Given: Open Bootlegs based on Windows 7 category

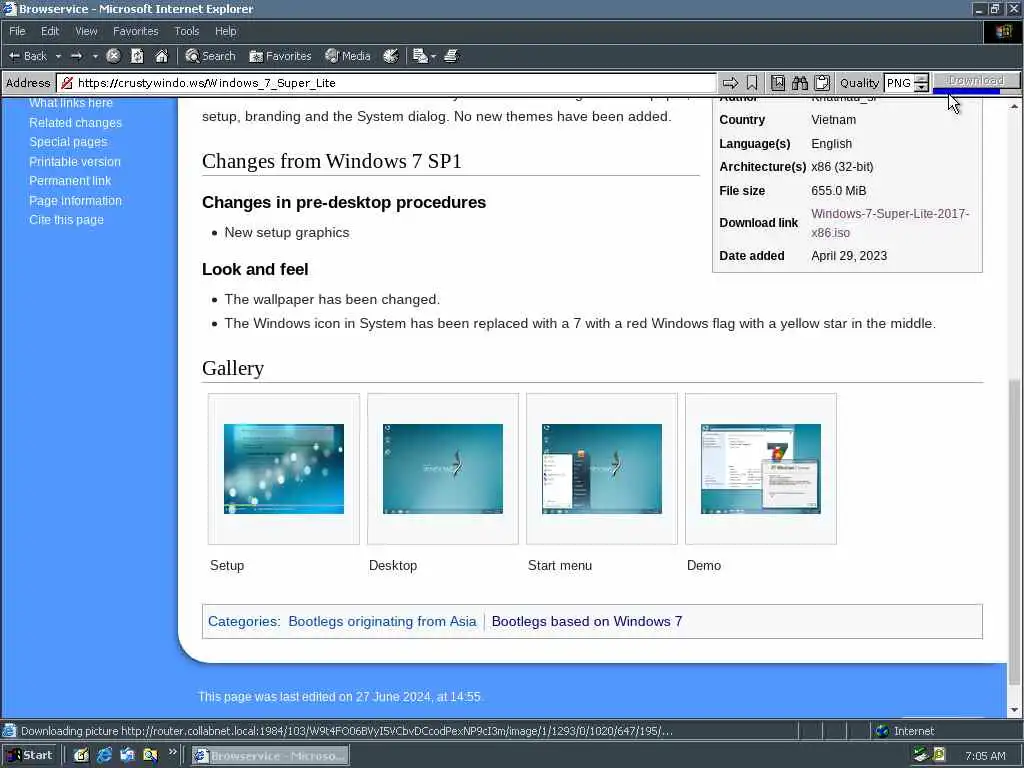Looking at the screenshot, I should [586, 621].
